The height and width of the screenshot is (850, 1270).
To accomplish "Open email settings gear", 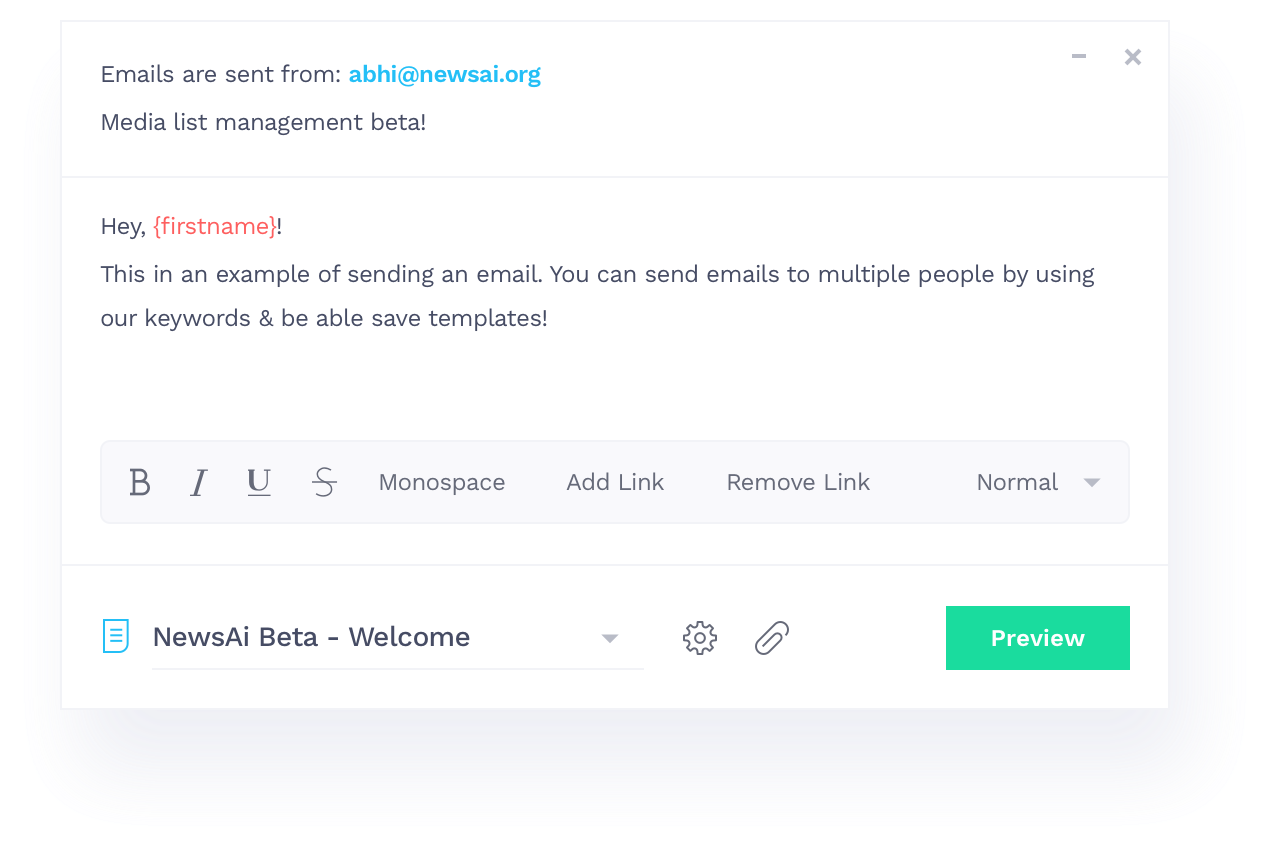I will (x=700, y=638).
